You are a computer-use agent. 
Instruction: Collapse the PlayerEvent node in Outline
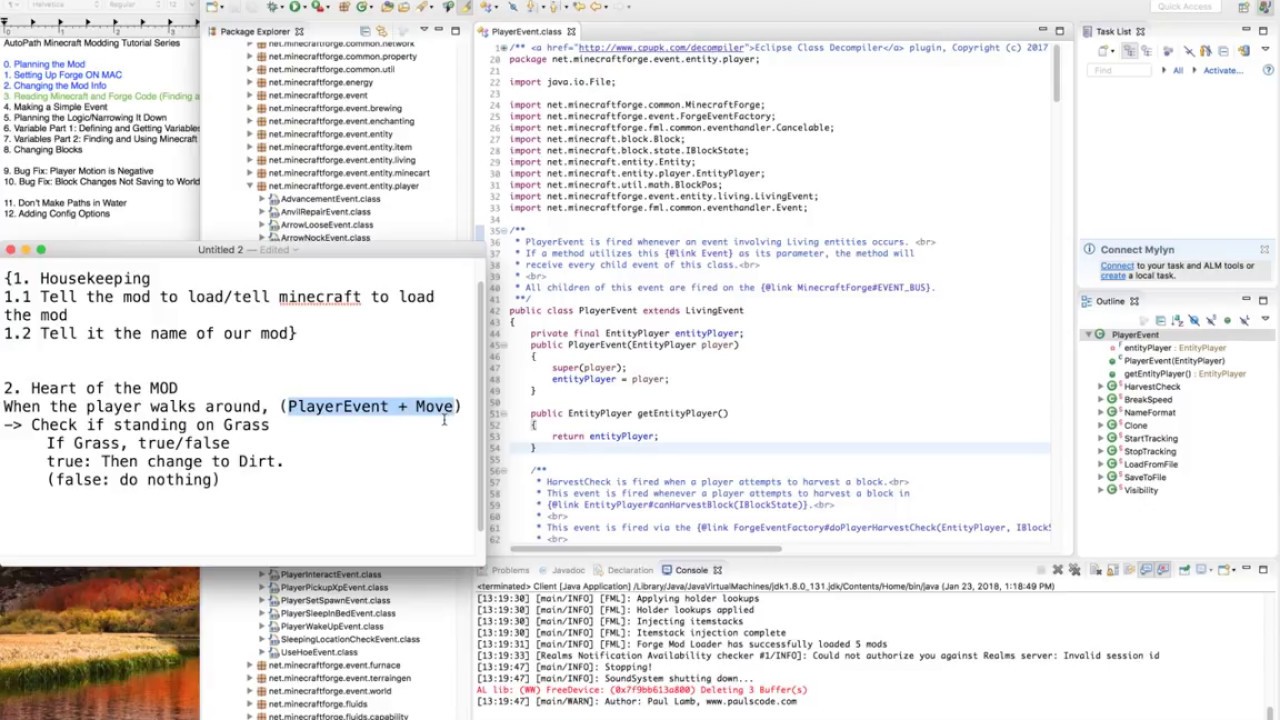pos(1088,335)
